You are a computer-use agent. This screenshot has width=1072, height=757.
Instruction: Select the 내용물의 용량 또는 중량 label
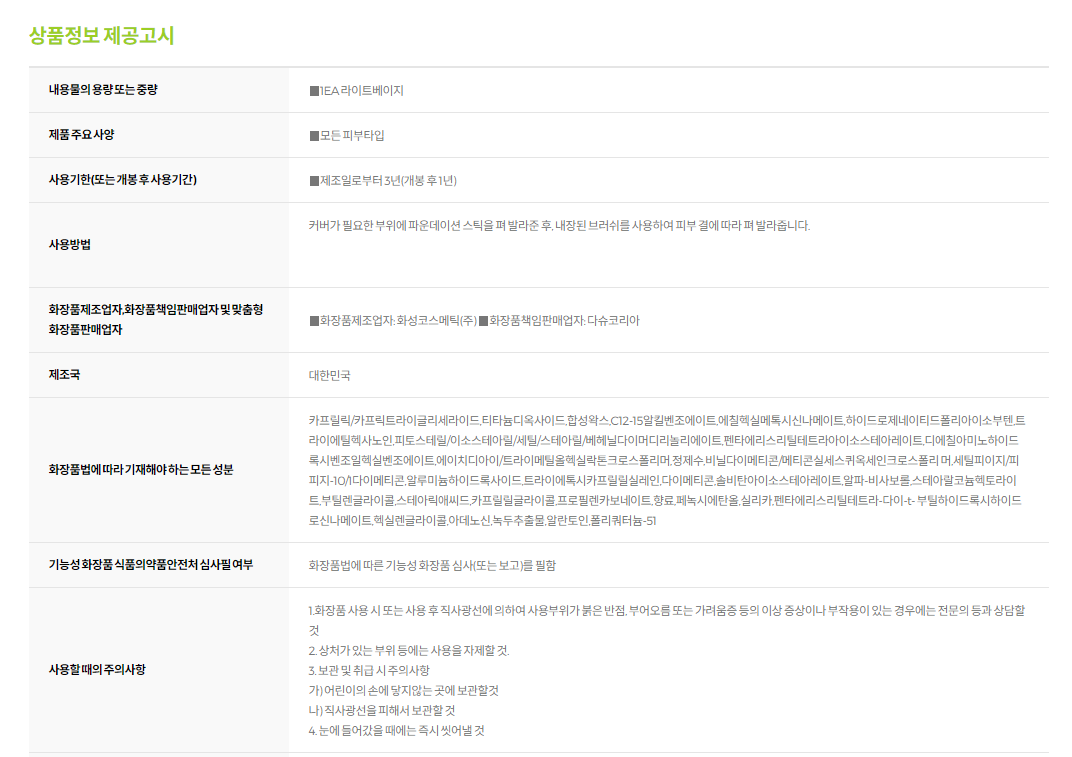coord(103,90)
